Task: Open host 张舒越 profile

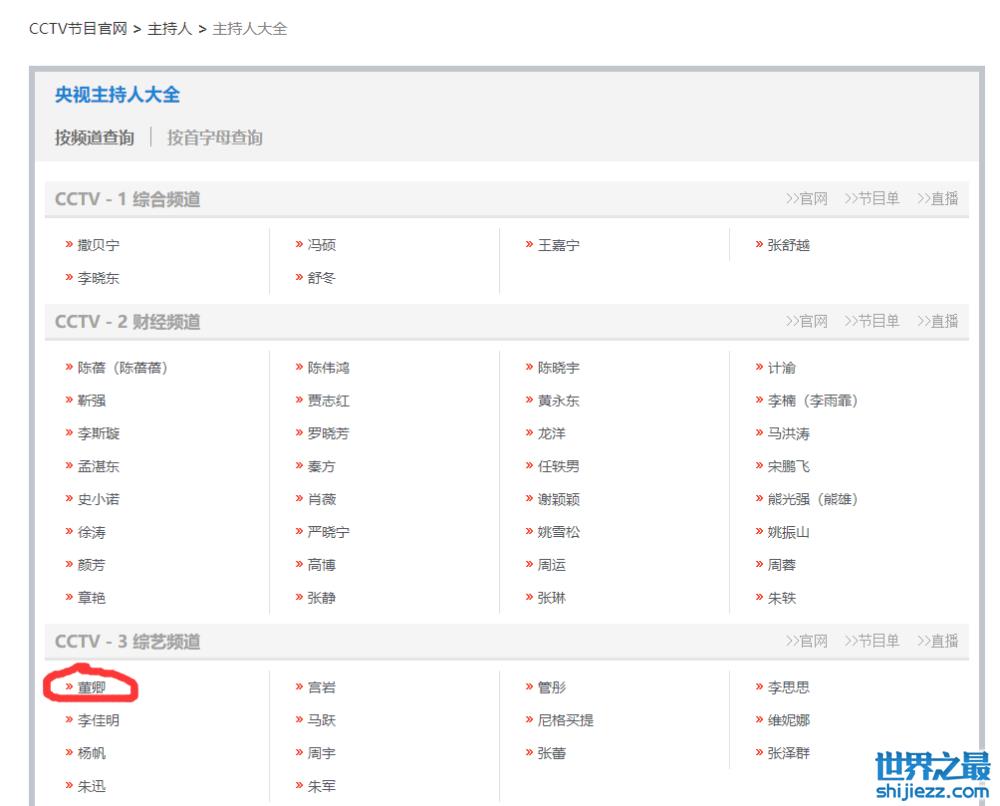Action: [788, 245]
